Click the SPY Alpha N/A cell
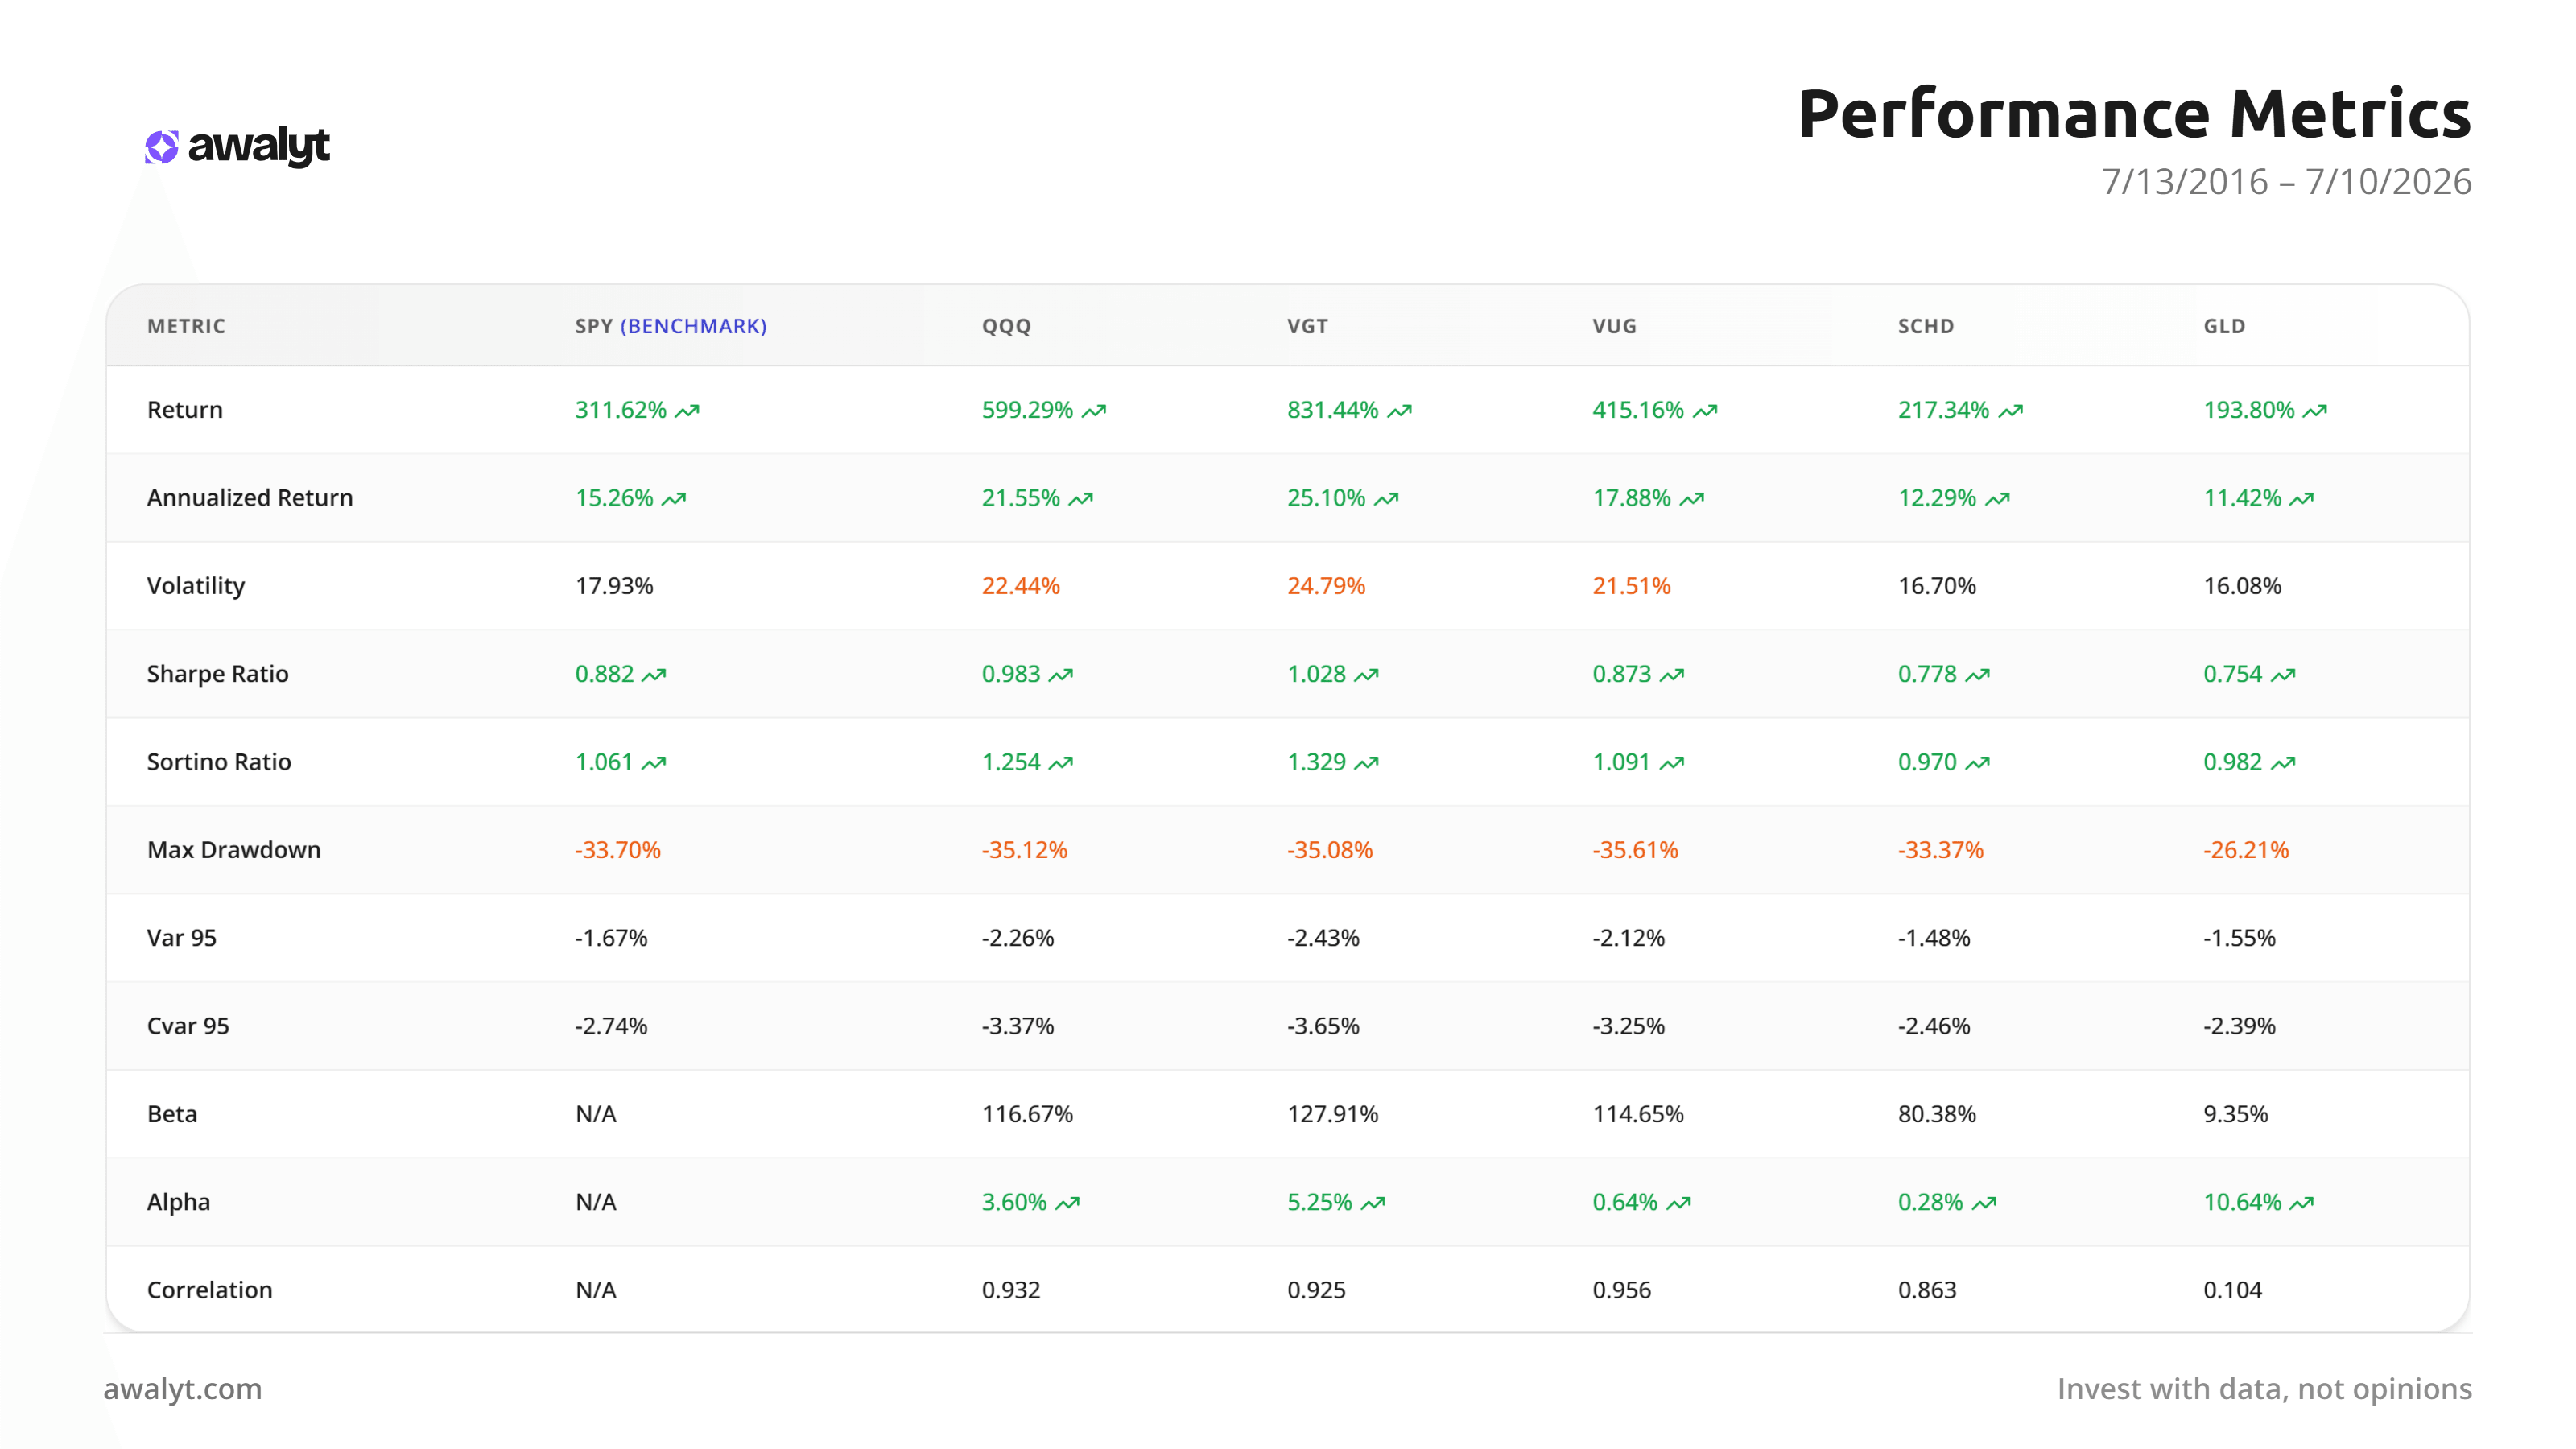 tap(596, 1202)
